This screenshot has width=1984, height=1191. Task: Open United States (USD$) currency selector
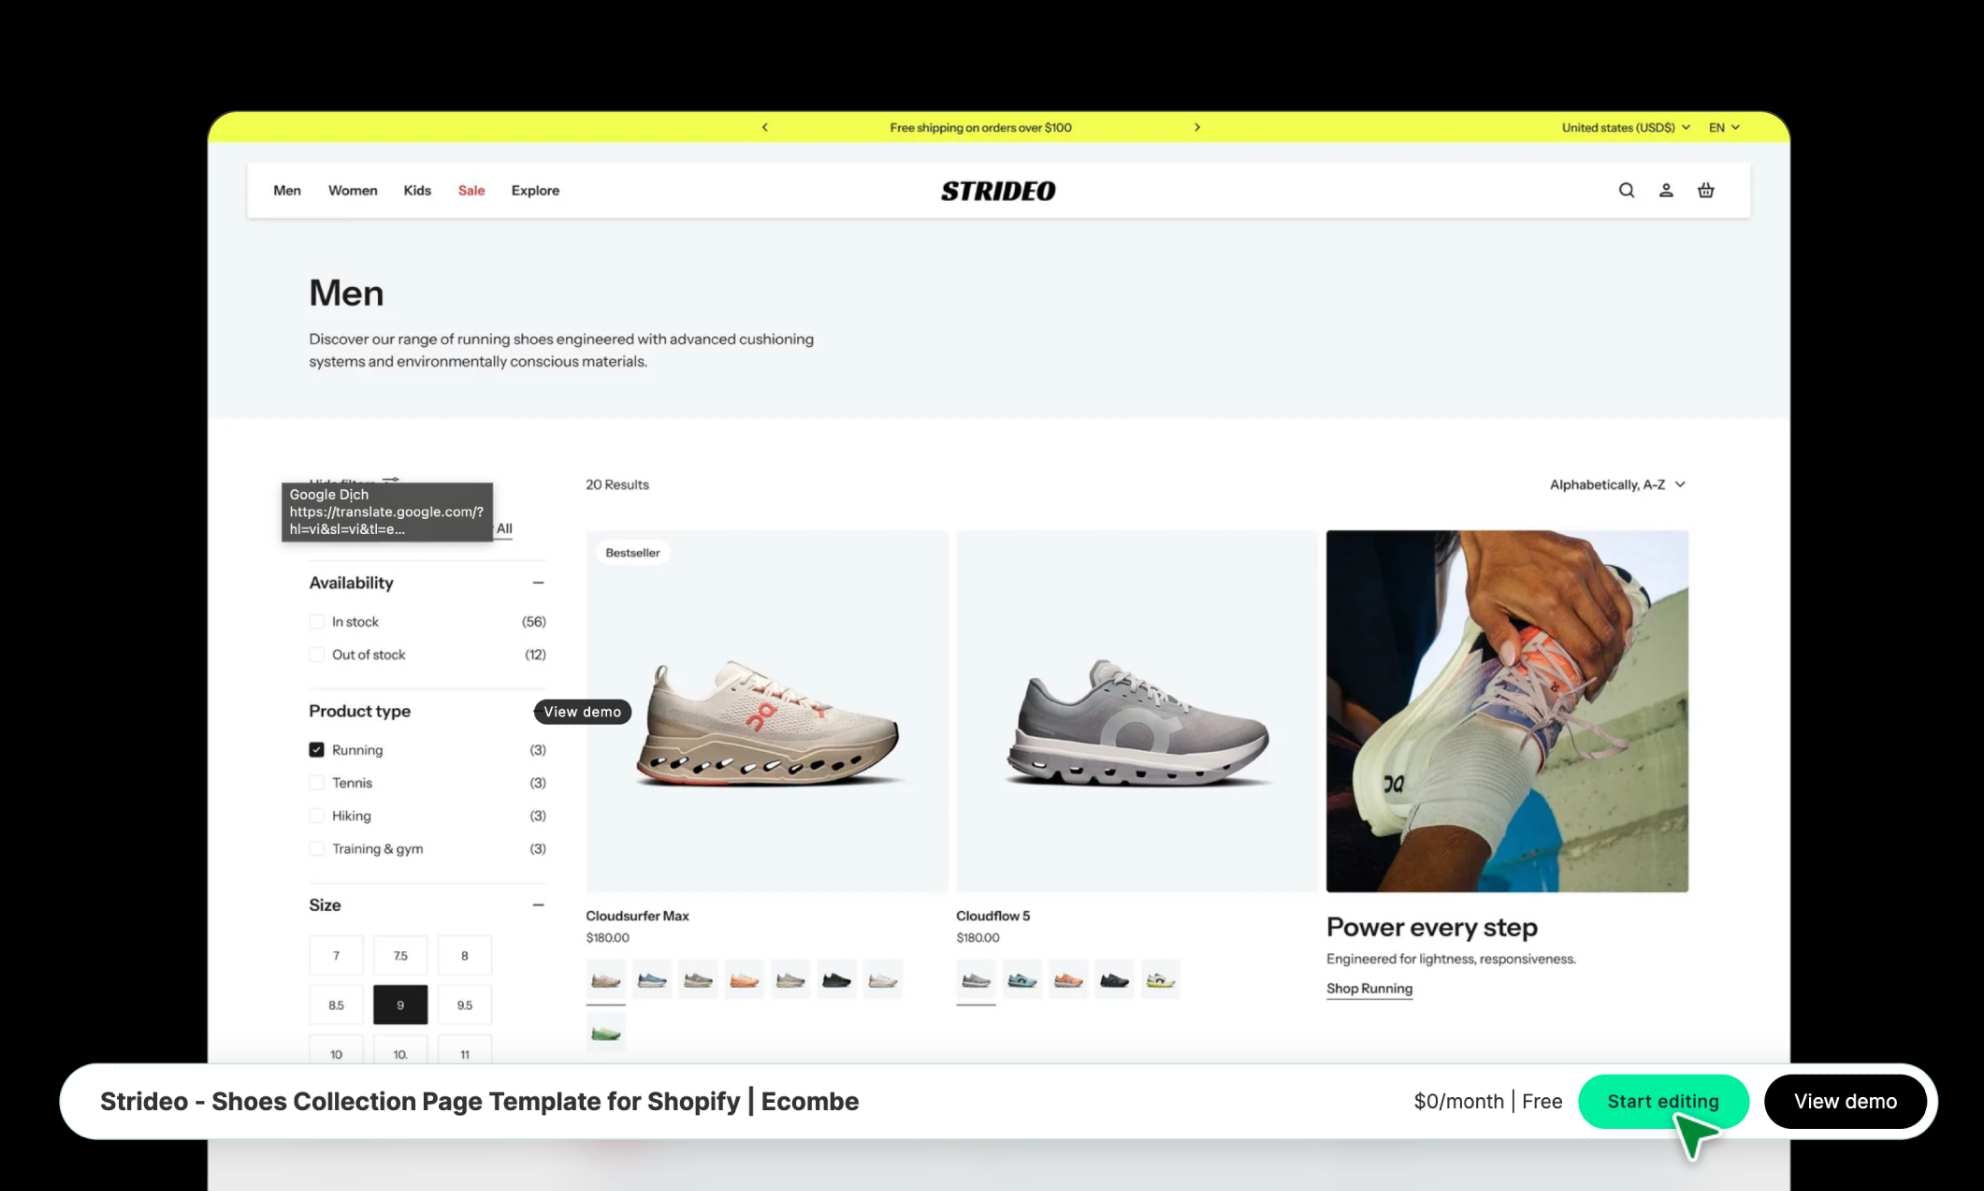point(1625,127)
